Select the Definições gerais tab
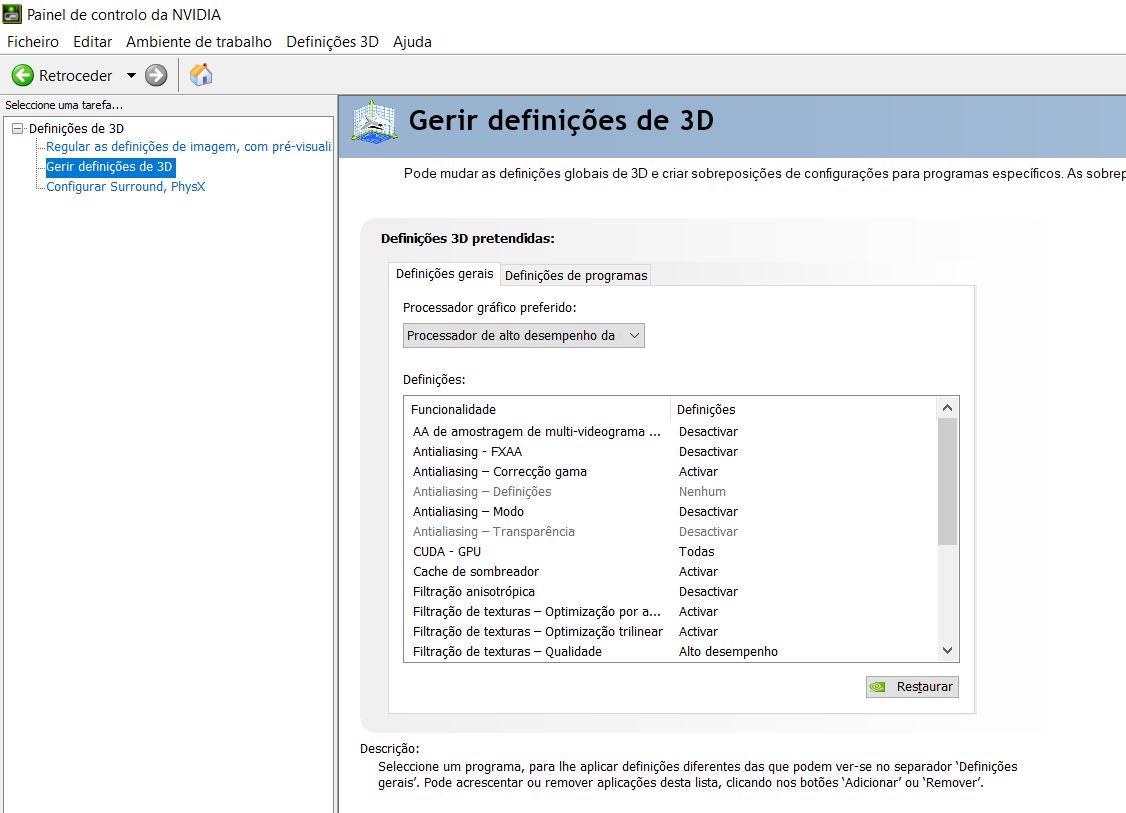 pyautogui.click(x=444, y=274)
